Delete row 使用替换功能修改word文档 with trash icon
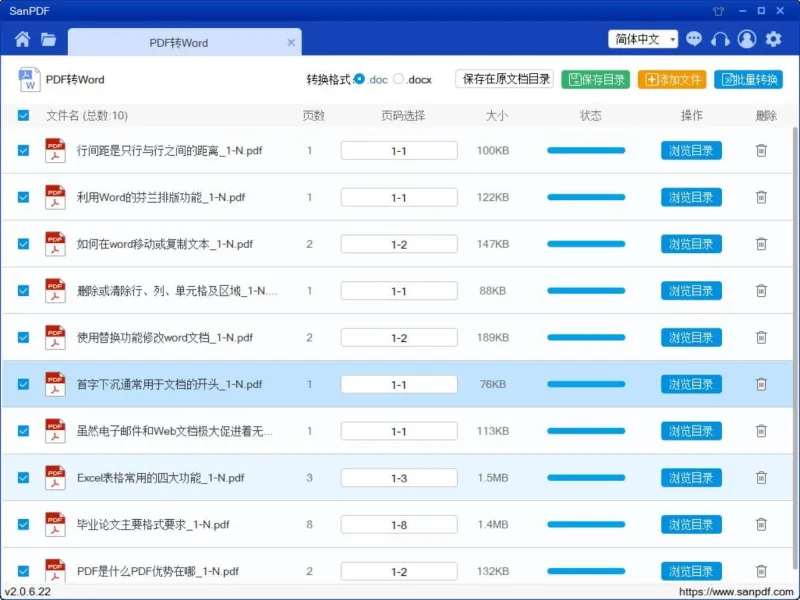Image resolution: width=800 pixels, height=600 pixels. (x=761, y=337)
